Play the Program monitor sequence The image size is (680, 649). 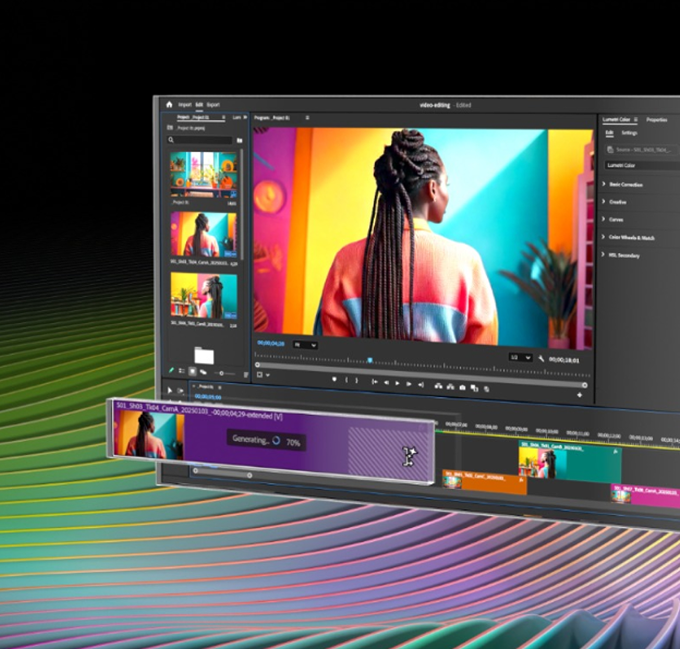click(x=397, y=383)
